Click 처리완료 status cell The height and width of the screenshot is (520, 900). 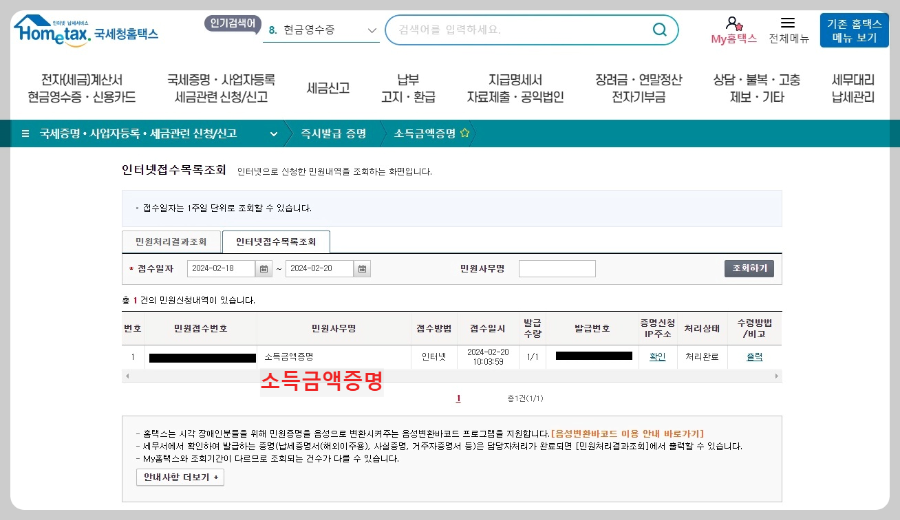(x=702, y=356)
